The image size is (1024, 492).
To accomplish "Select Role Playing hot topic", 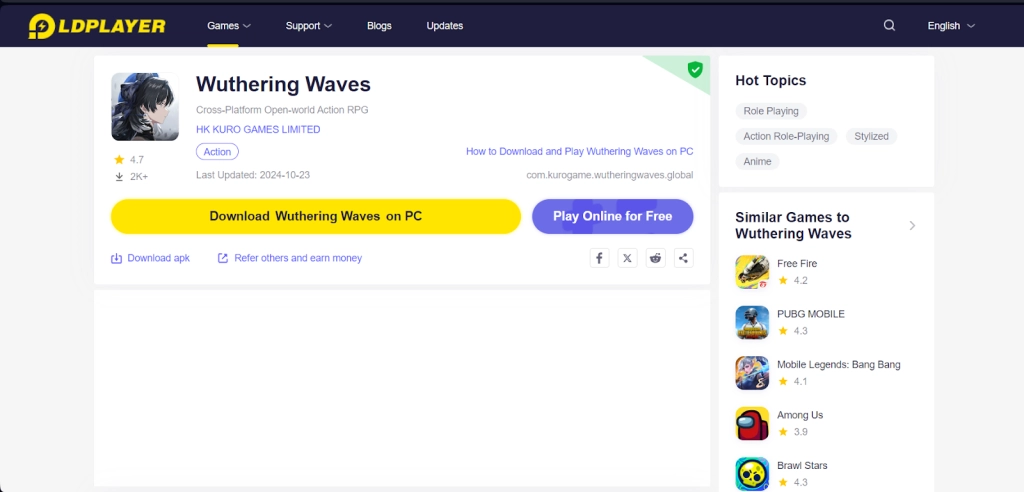I will point(771,111).
